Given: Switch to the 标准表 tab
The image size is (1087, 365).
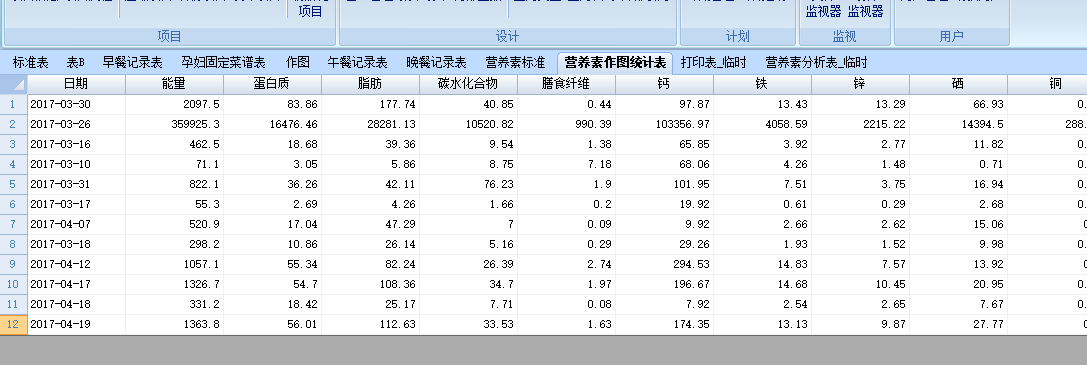Looking at the screenshot, I should [31, 63].
